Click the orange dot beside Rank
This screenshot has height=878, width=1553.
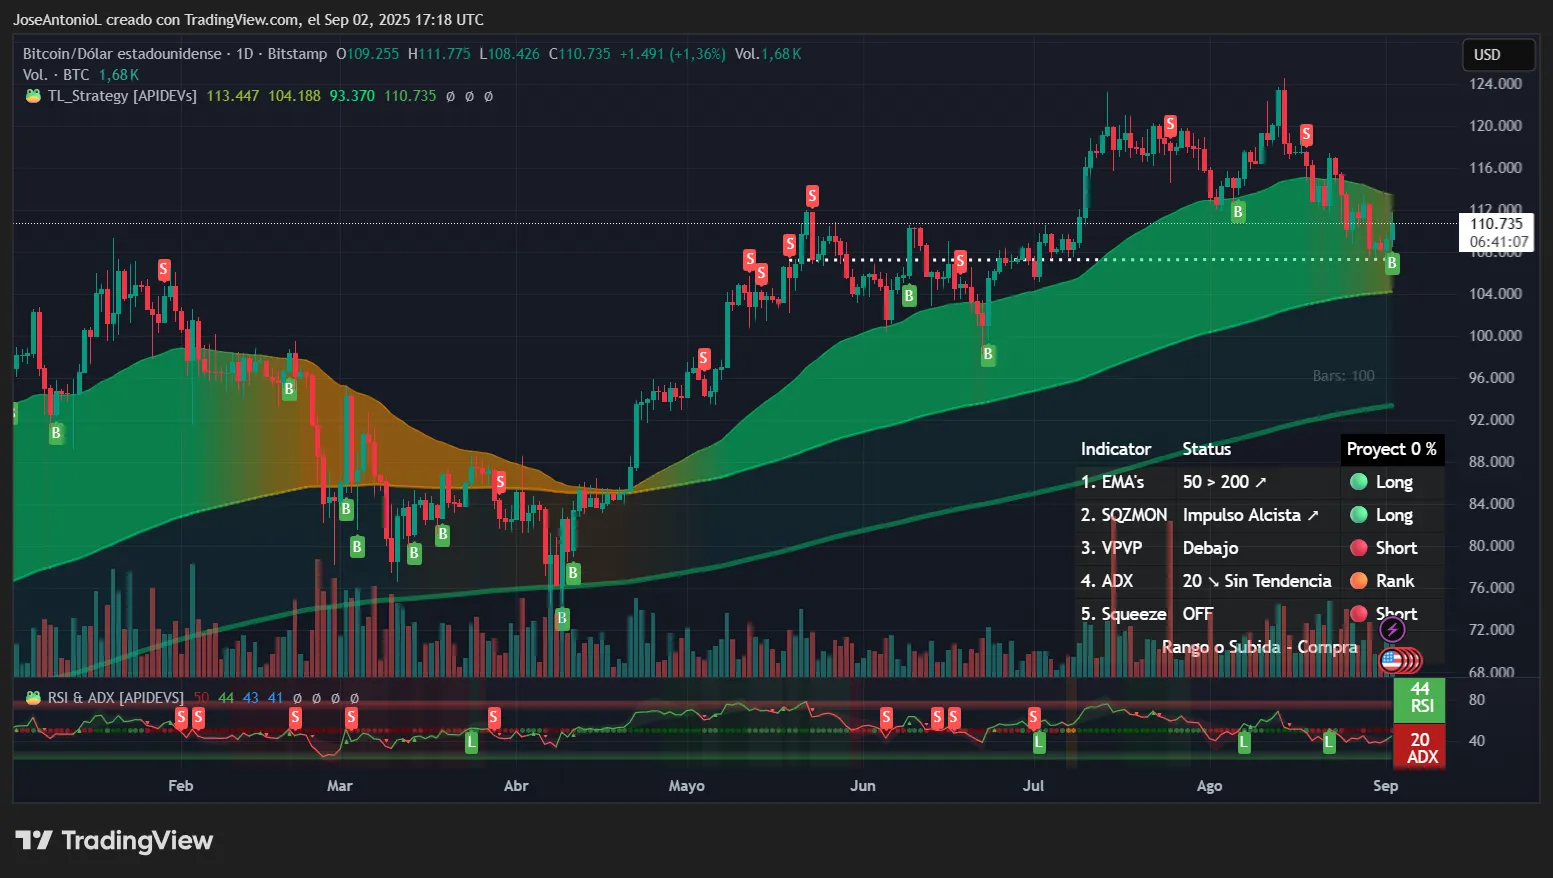coord(1358,581)
